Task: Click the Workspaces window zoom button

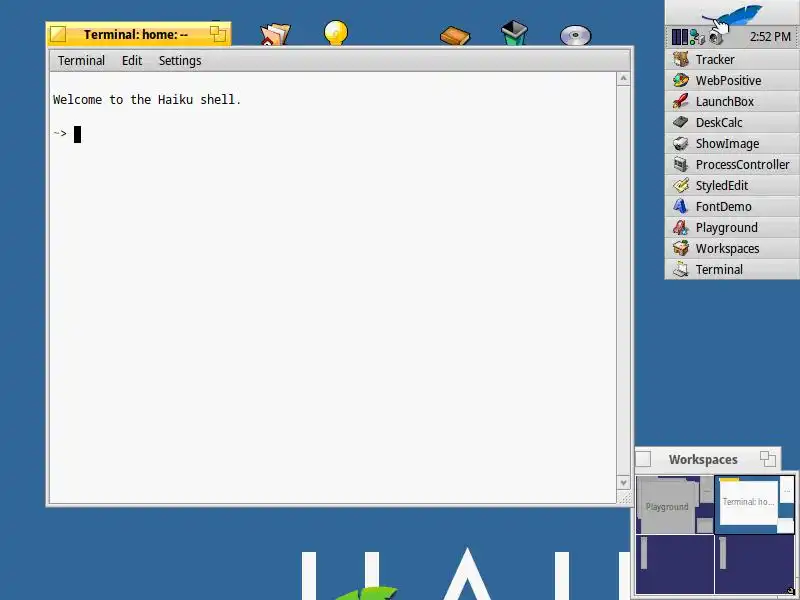Action: pos(768,459)
